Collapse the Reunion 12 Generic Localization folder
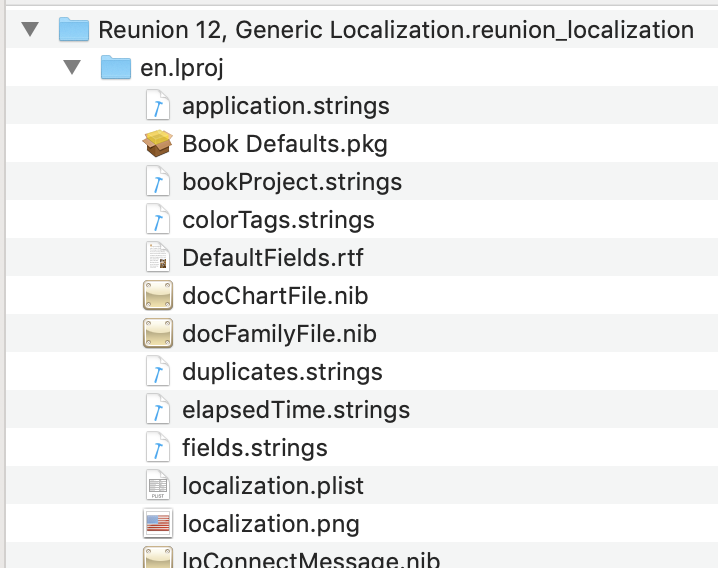718x568 pixels. [x=30, y=29]
